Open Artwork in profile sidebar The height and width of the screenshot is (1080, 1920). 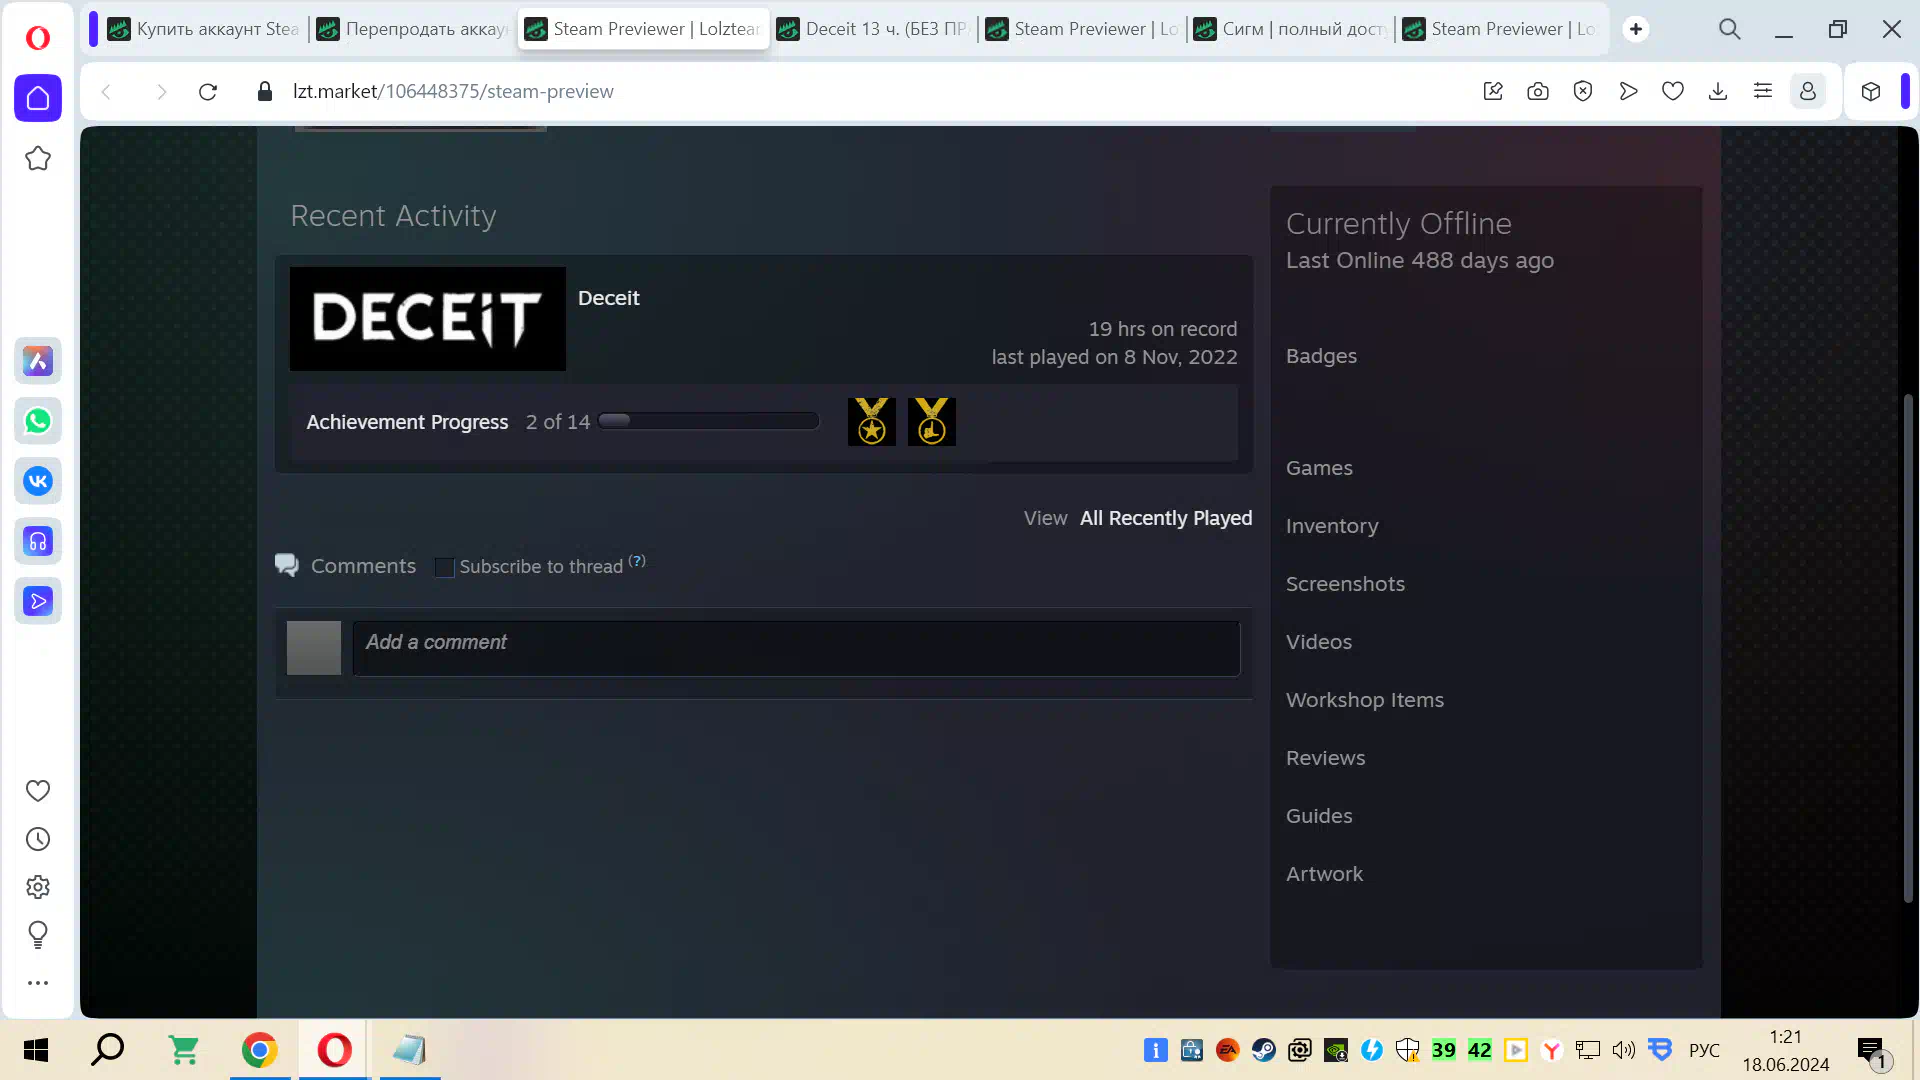click(1324, 874)
